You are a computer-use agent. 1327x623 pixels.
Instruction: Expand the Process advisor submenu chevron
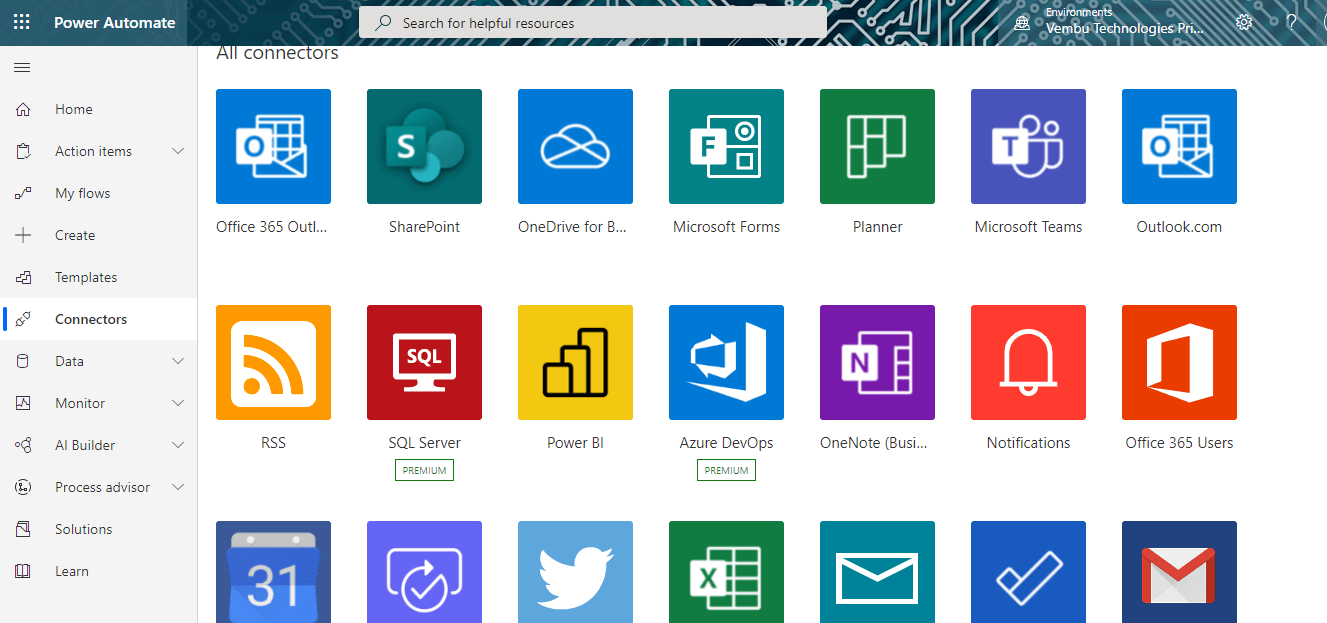tap(178, 487)
